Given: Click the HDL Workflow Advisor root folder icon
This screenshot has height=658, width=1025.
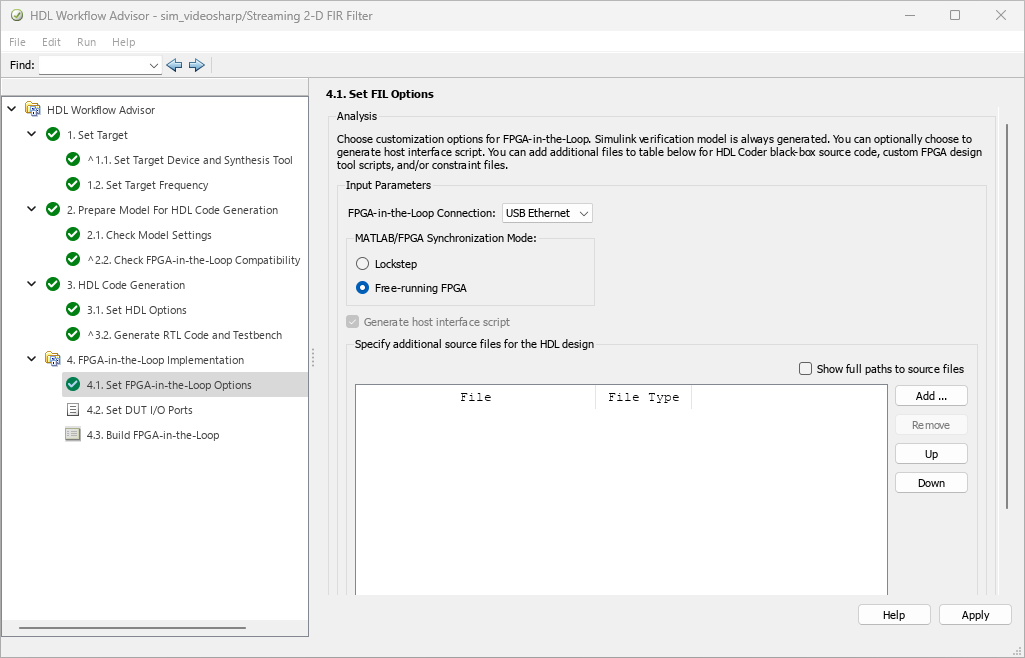Looking at the screenshot, I should 33,110.
